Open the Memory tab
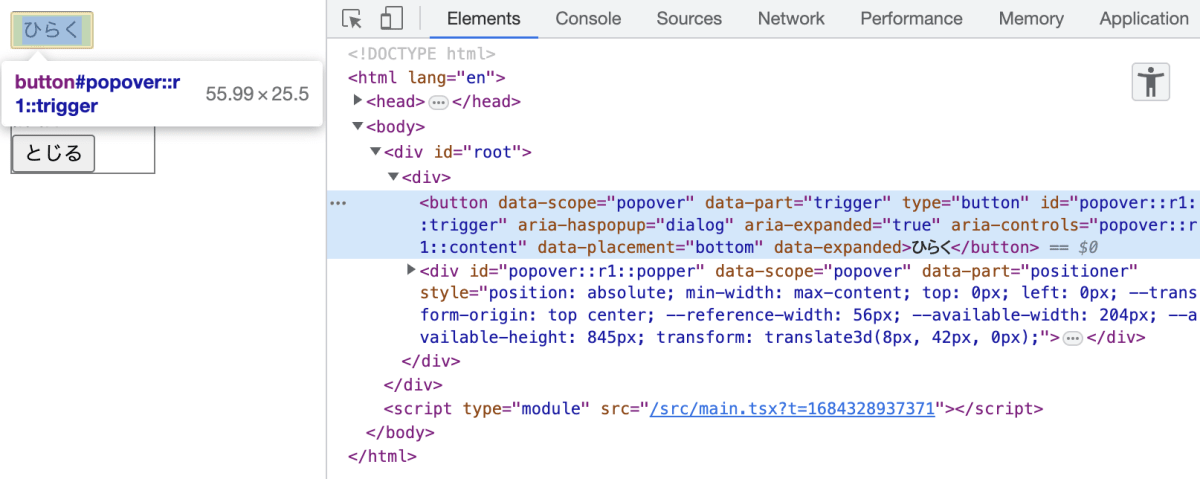 pos(1031,19)
